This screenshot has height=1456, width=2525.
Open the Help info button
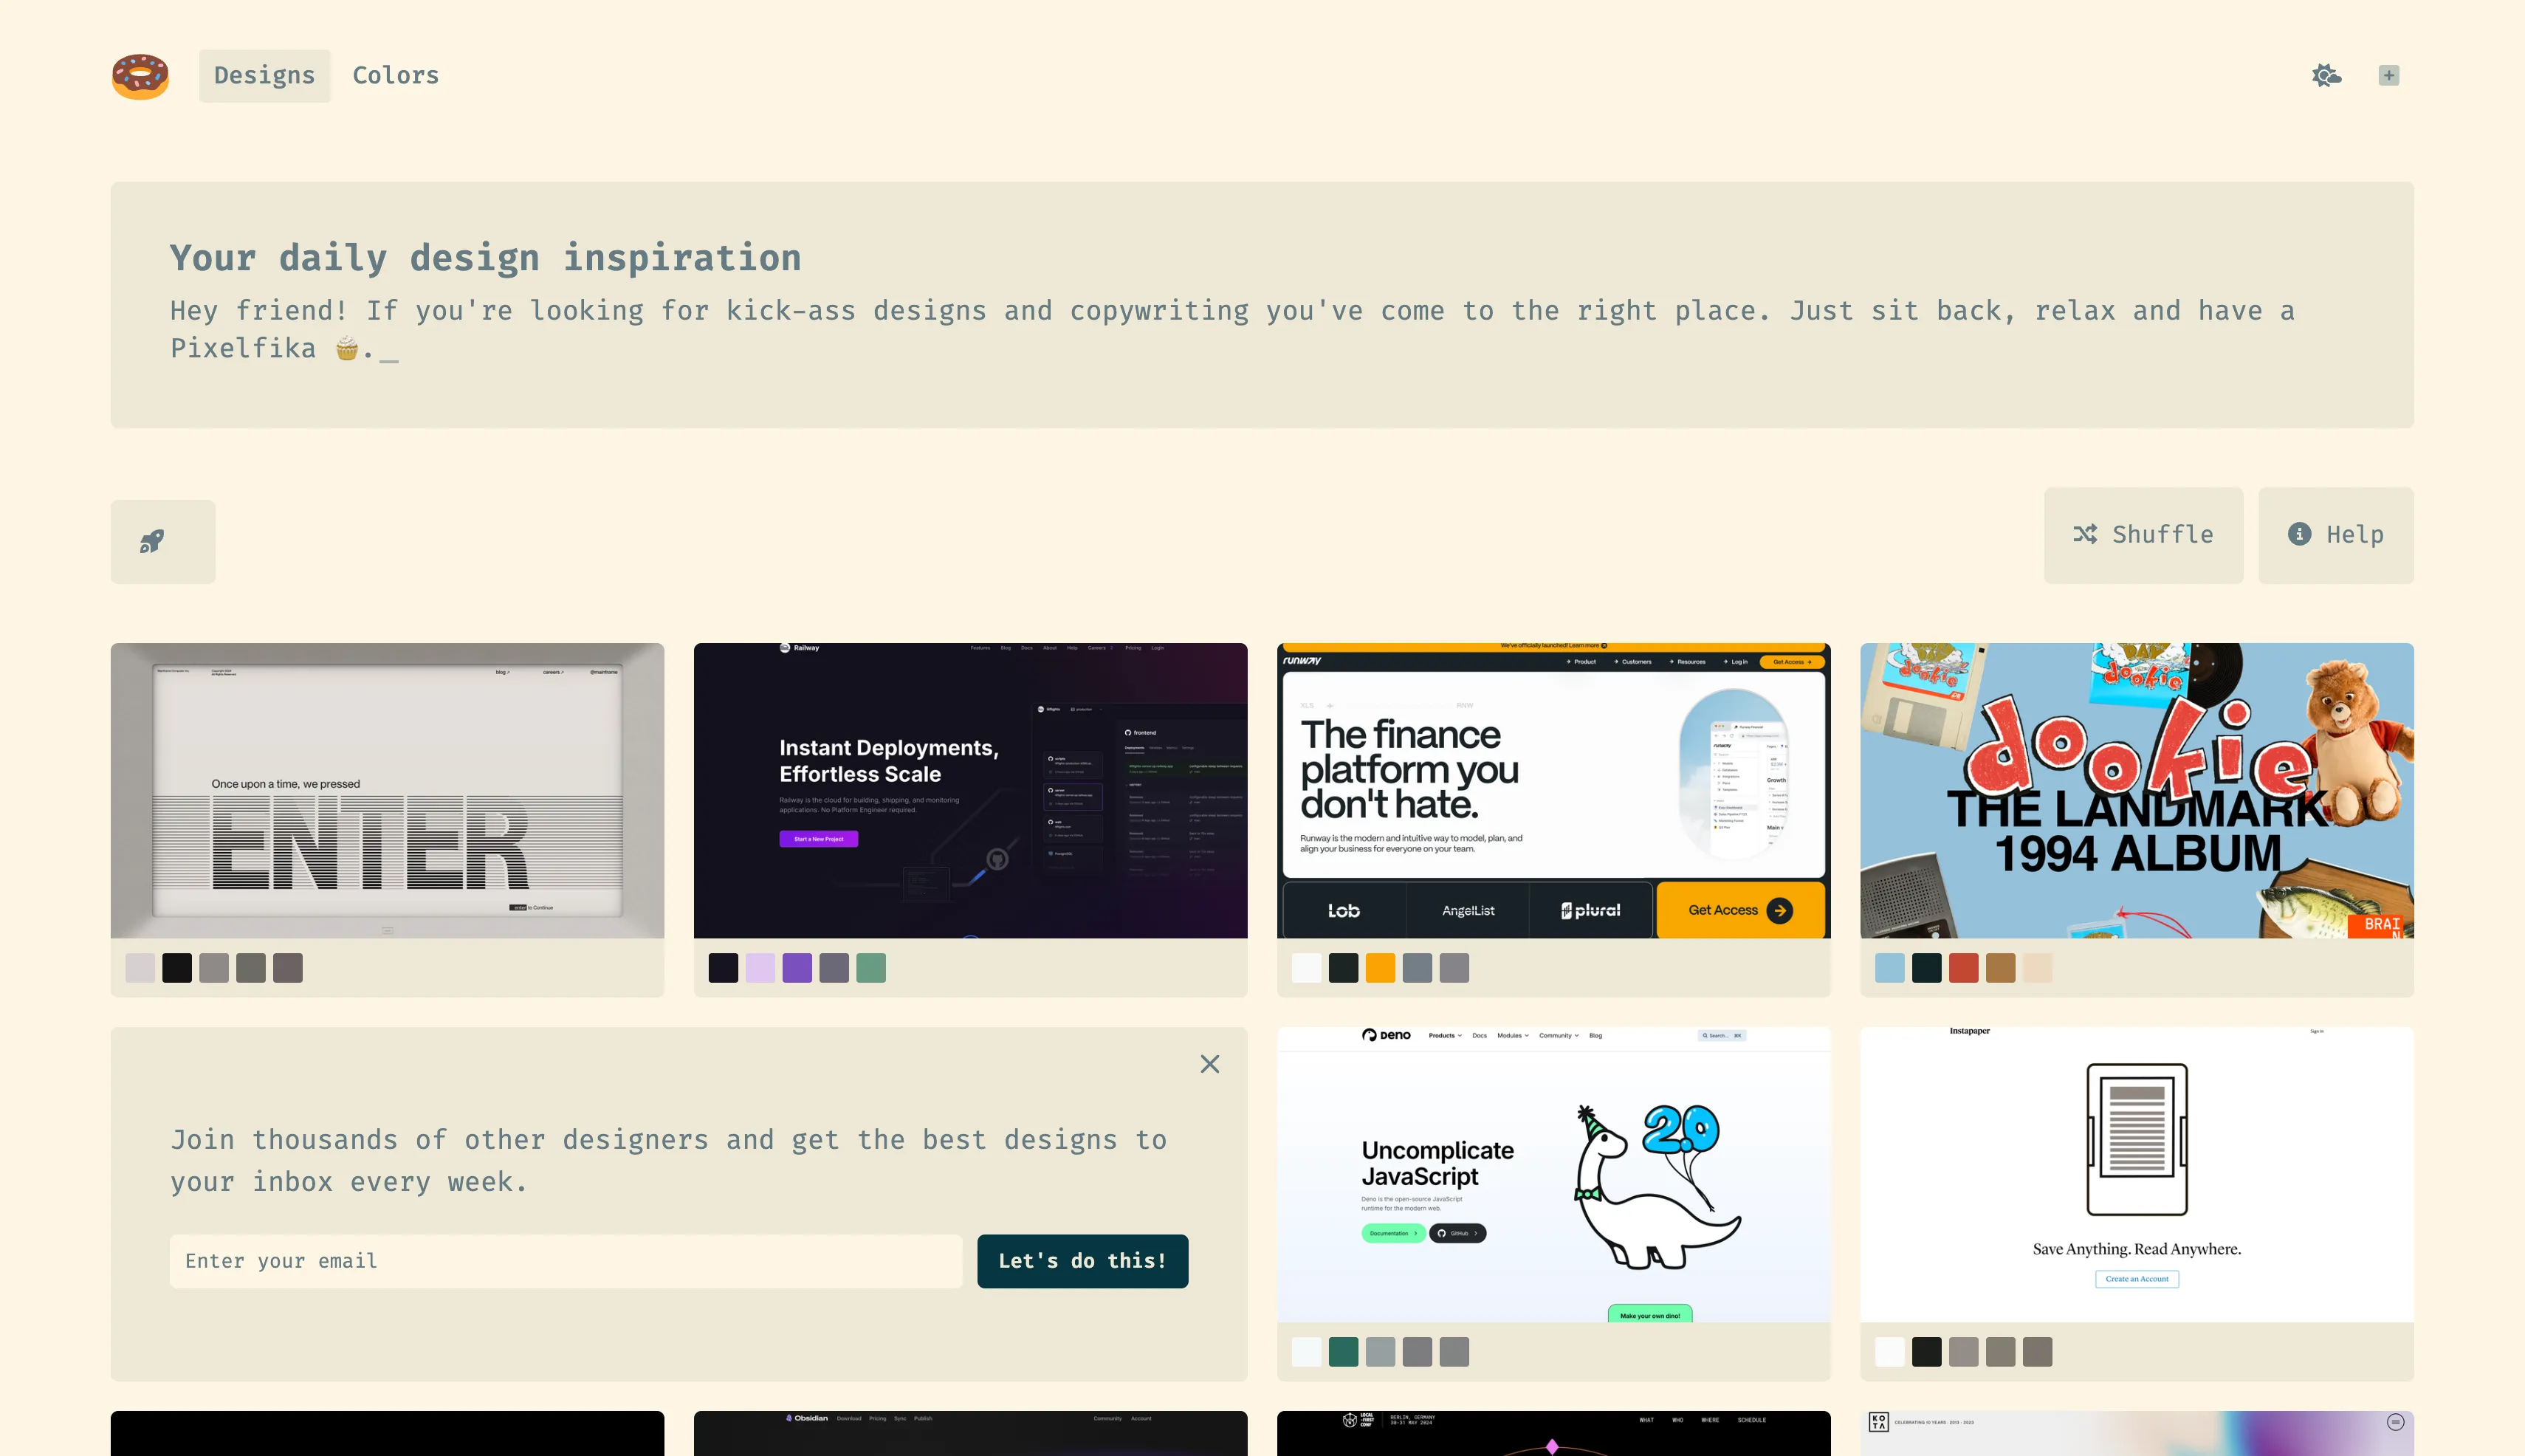tap(2335, 535)
